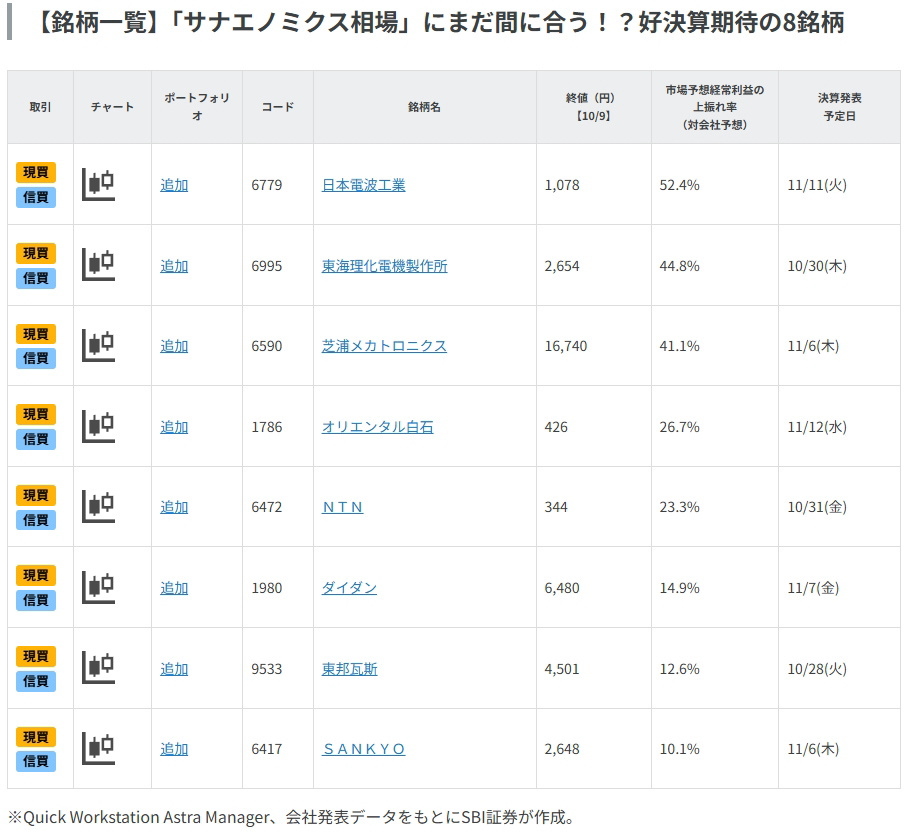This screenshot has width=910, height=840.
Task: View the candlestick chart for オリエンタル白石
Action: point(98,426)
